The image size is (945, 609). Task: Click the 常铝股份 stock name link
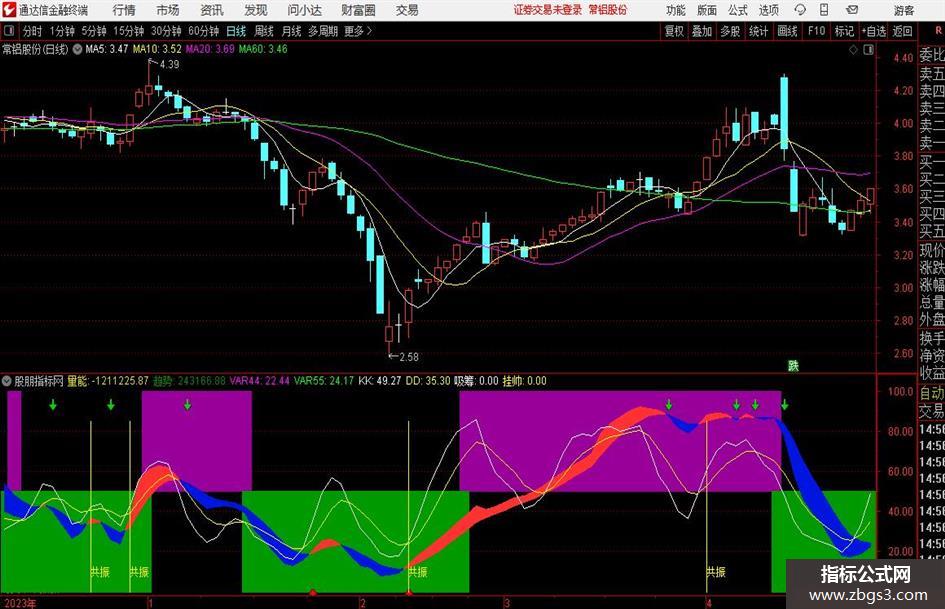pos(608,10)
